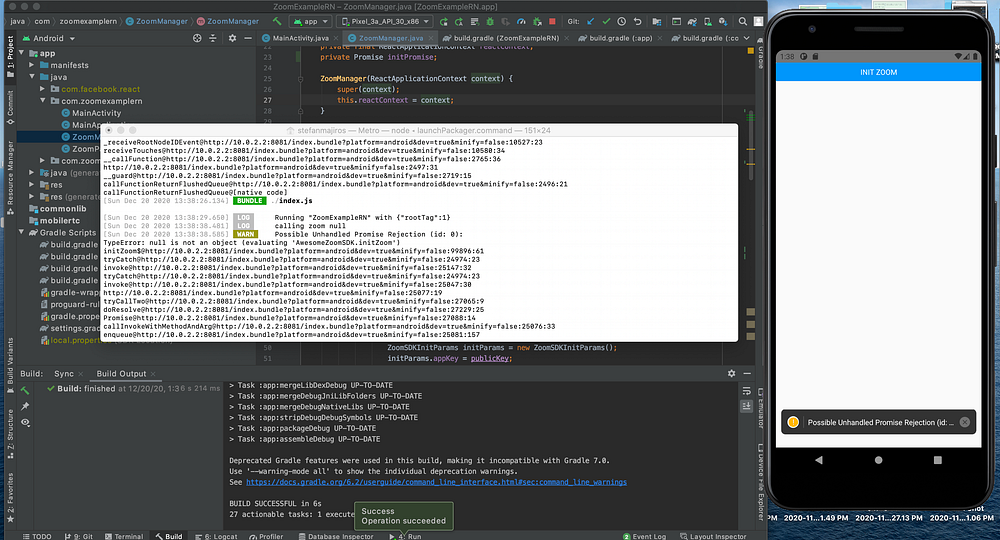The image size is (1000, 540).
Task: Click the Make Project hammer icon in toolbar
Action: pos(277,21)
